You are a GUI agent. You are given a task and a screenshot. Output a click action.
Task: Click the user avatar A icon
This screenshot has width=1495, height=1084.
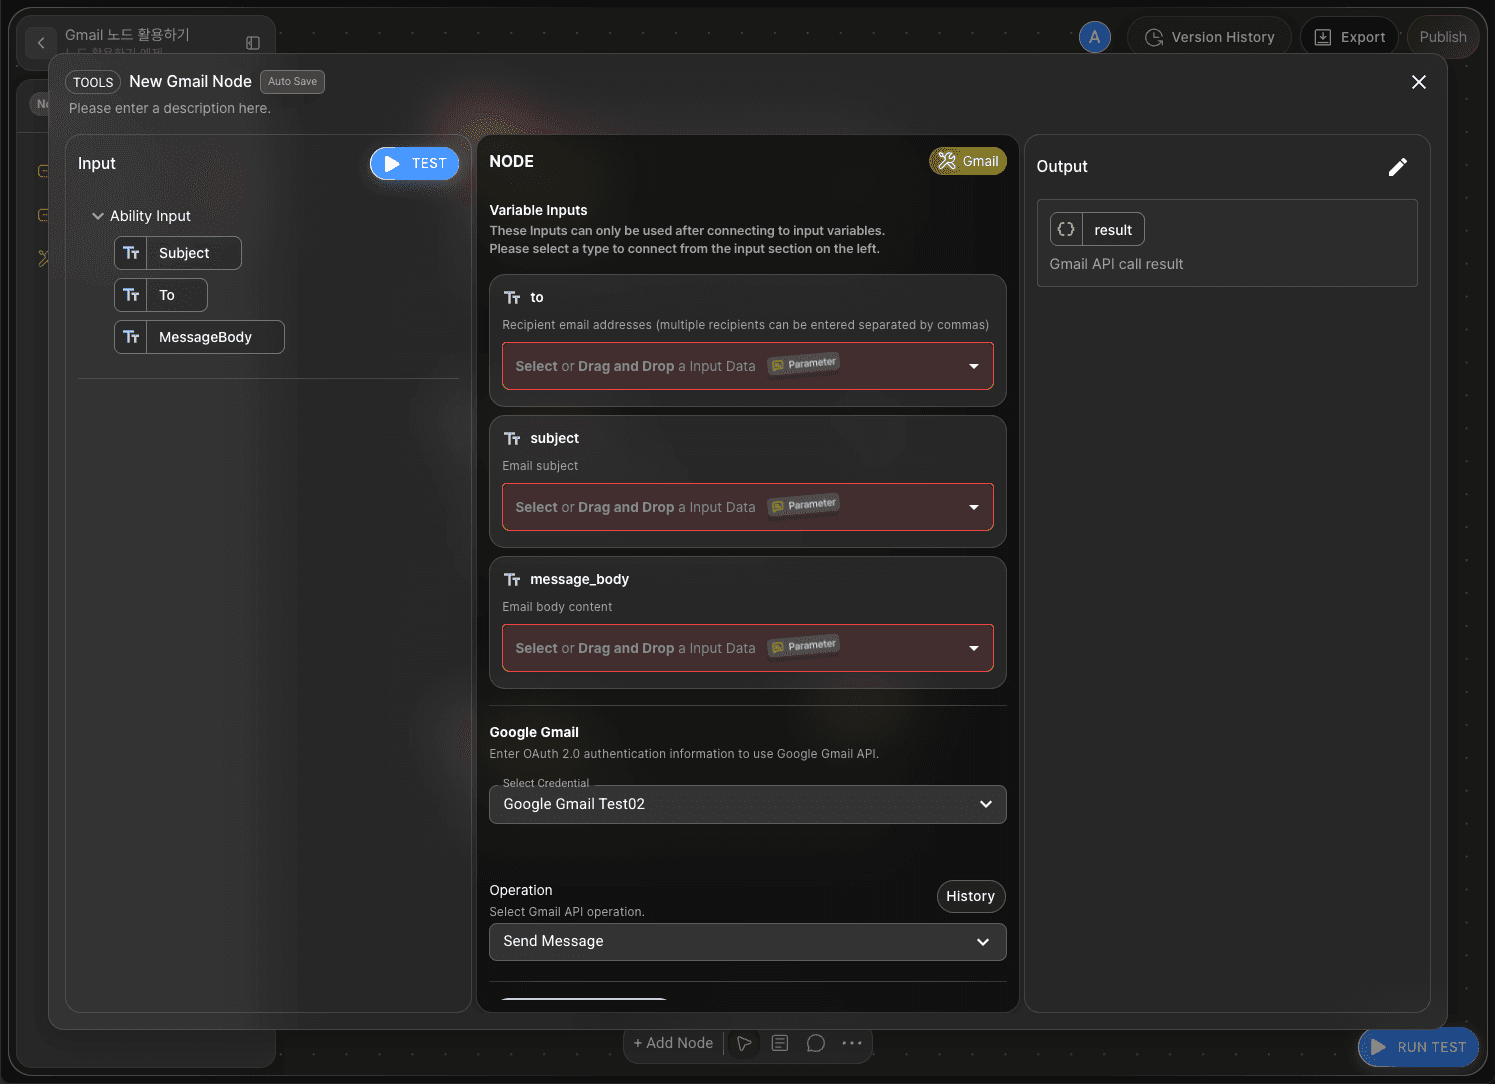click(1095, 37)
